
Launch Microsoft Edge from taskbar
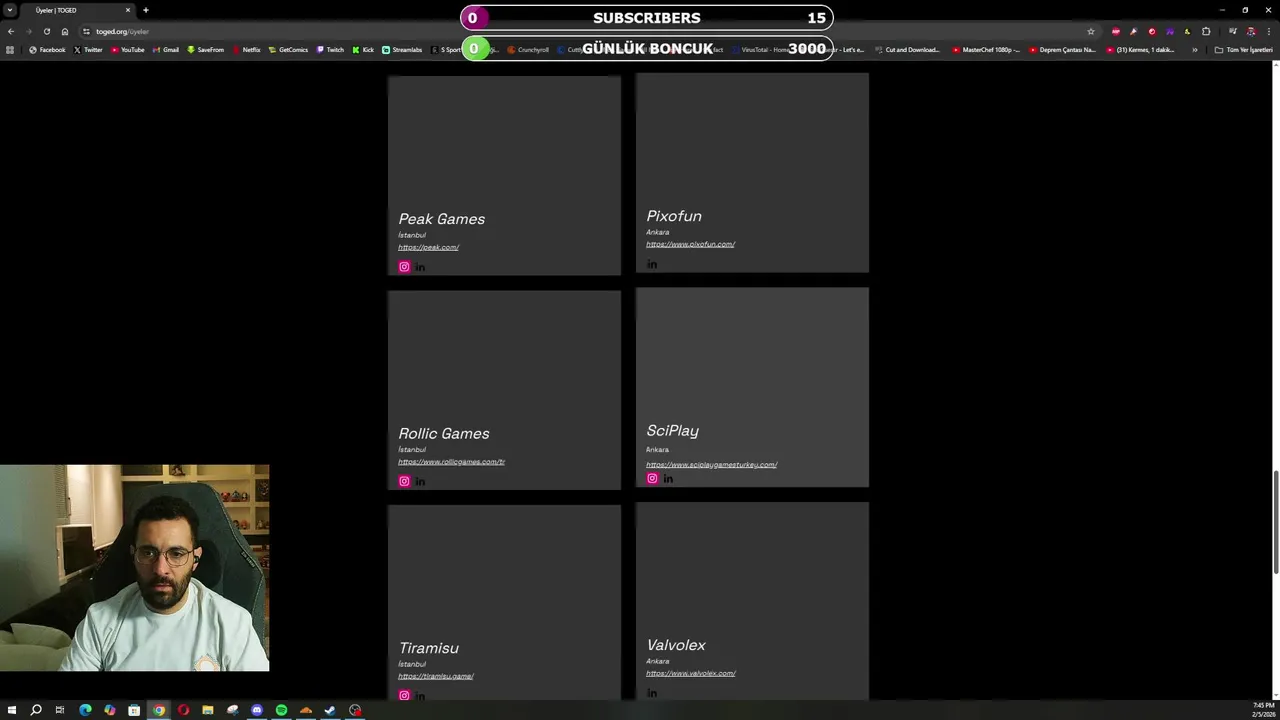pos(85,710)
